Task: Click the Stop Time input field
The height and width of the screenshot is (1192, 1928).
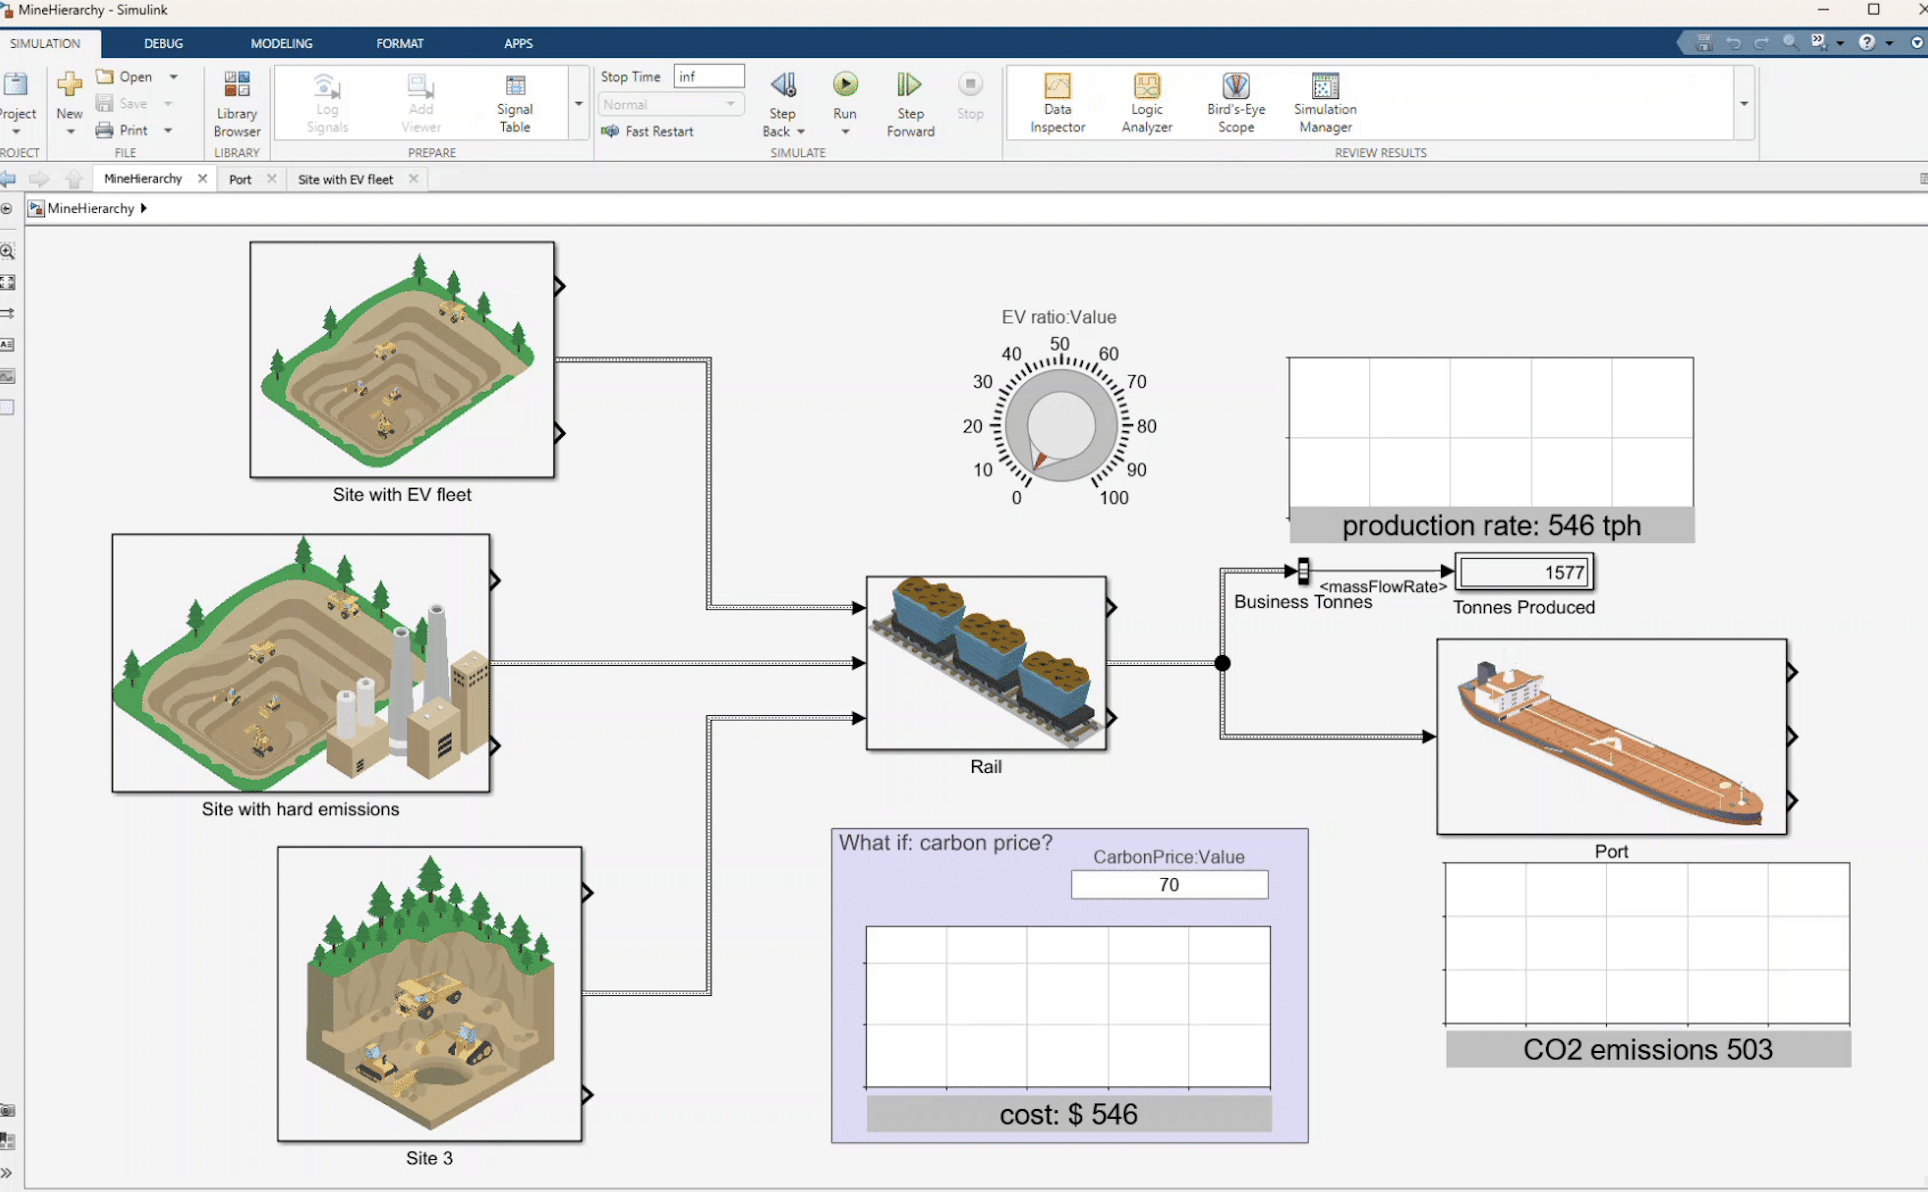Action: point(709,76)
